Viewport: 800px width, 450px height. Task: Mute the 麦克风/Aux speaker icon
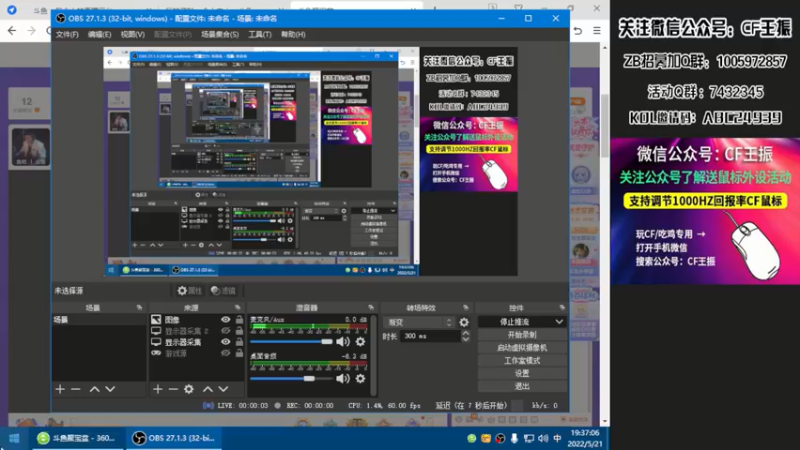(343, 341)
